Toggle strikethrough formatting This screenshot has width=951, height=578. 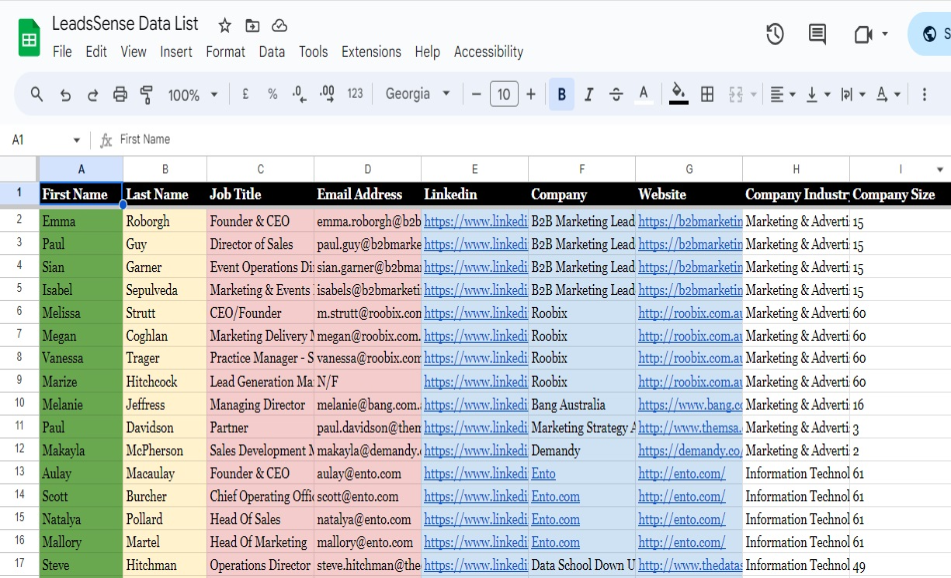pos(615,93)
